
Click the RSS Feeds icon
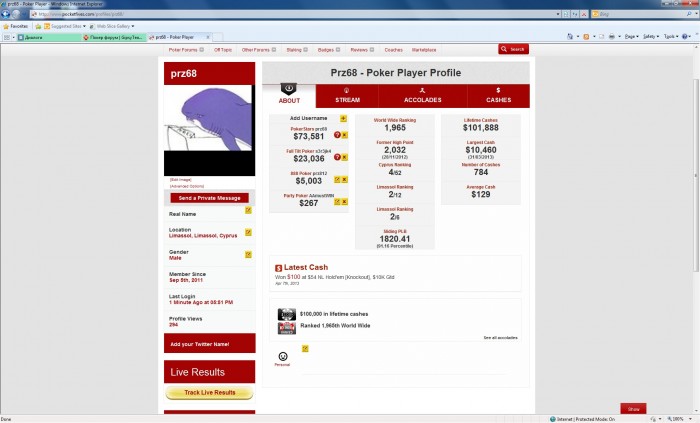586,37
